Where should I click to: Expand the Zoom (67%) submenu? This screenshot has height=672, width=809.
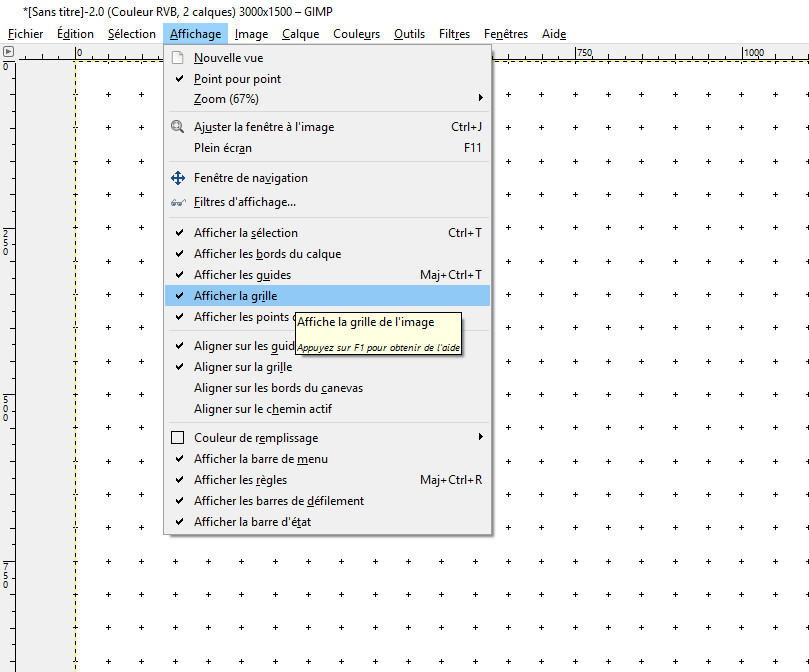click(x=327, y=99)
